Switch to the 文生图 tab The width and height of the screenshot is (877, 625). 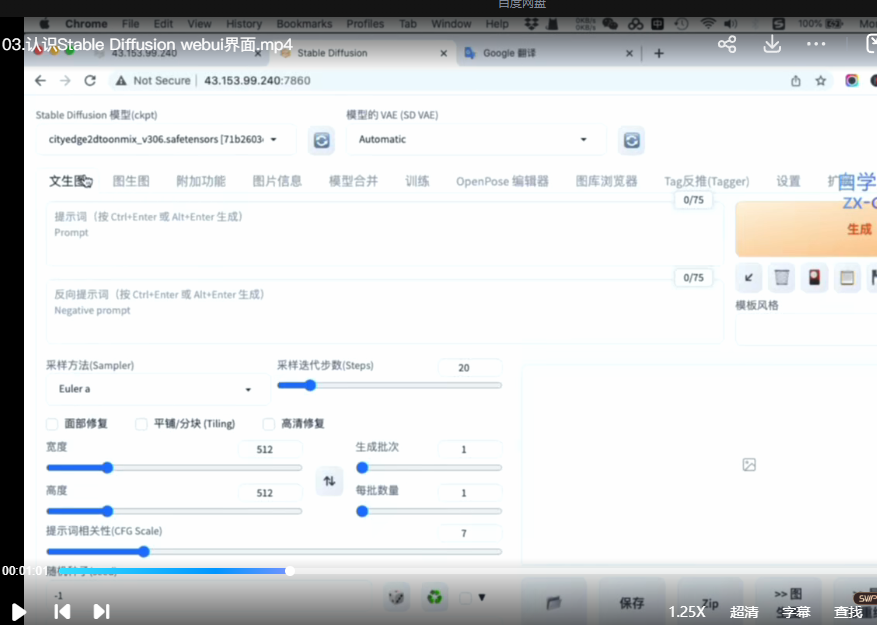tap(69, 181)
